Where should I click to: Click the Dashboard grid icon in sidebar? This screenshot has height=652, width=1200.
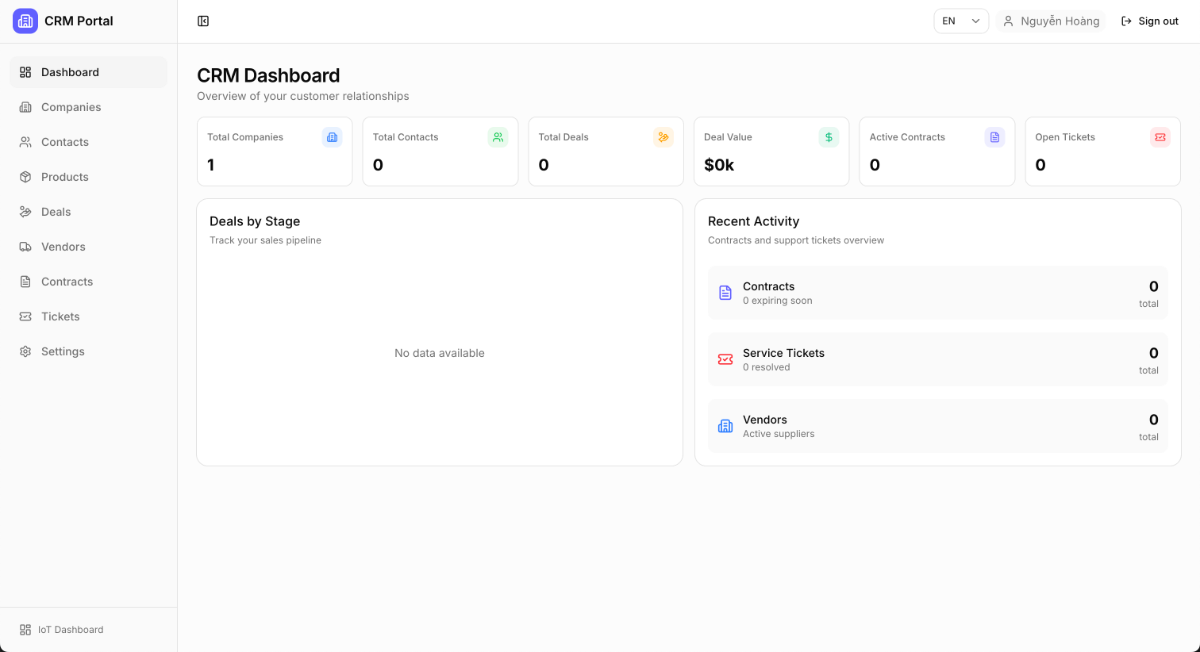pyautogui.click(x=26, y=72)
